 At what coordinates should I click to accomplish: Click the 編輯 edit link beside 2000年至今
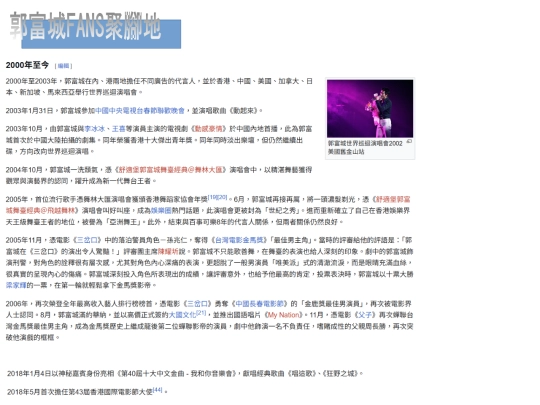tap(63, 66)
